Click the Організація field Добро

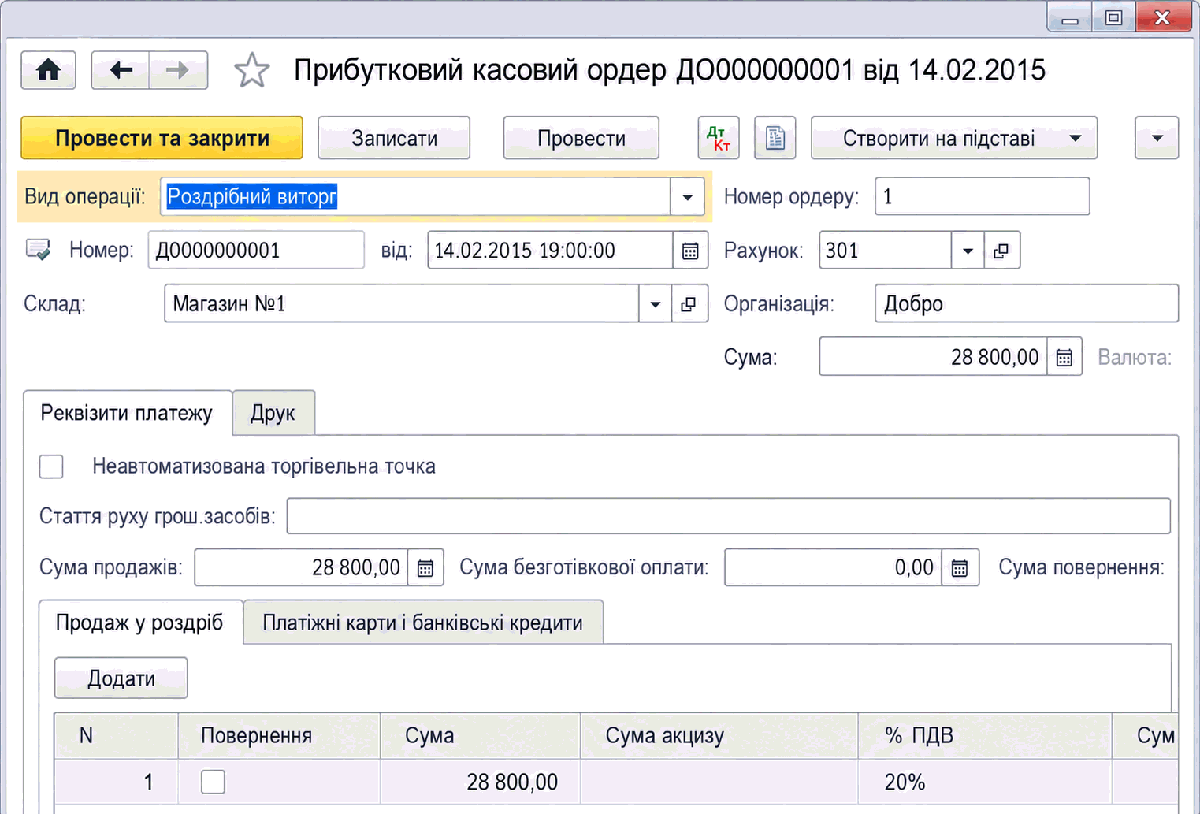click(x=1027, y=304)
